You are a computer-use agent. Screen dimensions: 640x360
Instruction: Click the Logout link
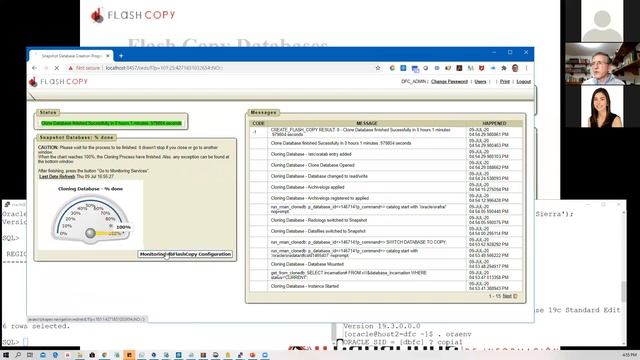524,82
